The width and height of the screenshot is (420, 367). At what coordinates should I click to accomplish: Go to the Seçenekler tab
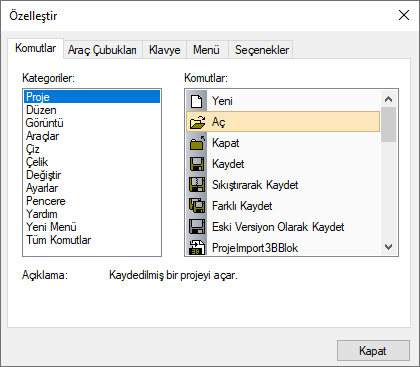pyautogui.click(x=262, y=50)
